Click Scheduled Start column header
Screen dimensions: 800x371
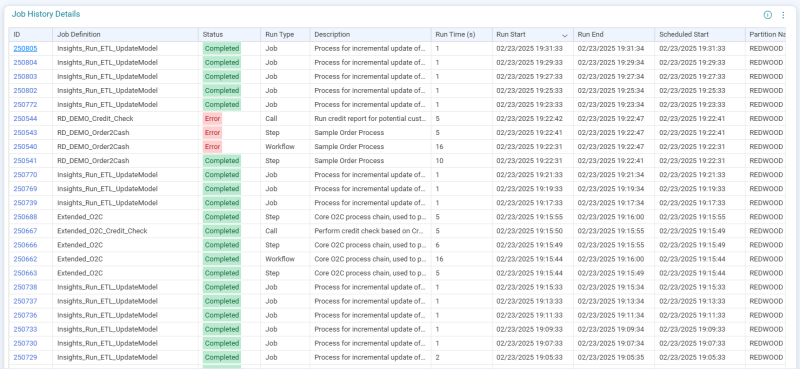700,35
